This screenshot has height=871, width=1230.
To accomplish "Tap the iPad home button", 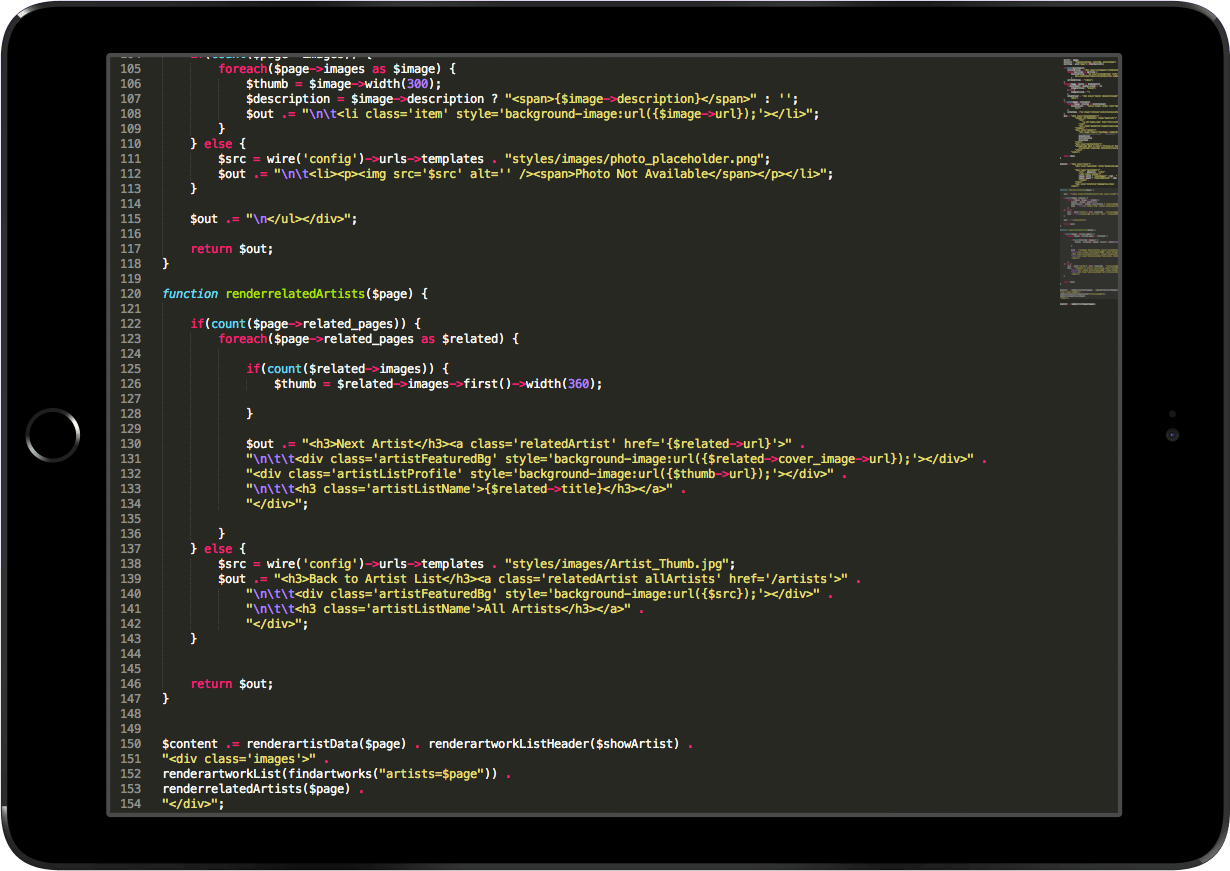I will [x=53, y=436].
